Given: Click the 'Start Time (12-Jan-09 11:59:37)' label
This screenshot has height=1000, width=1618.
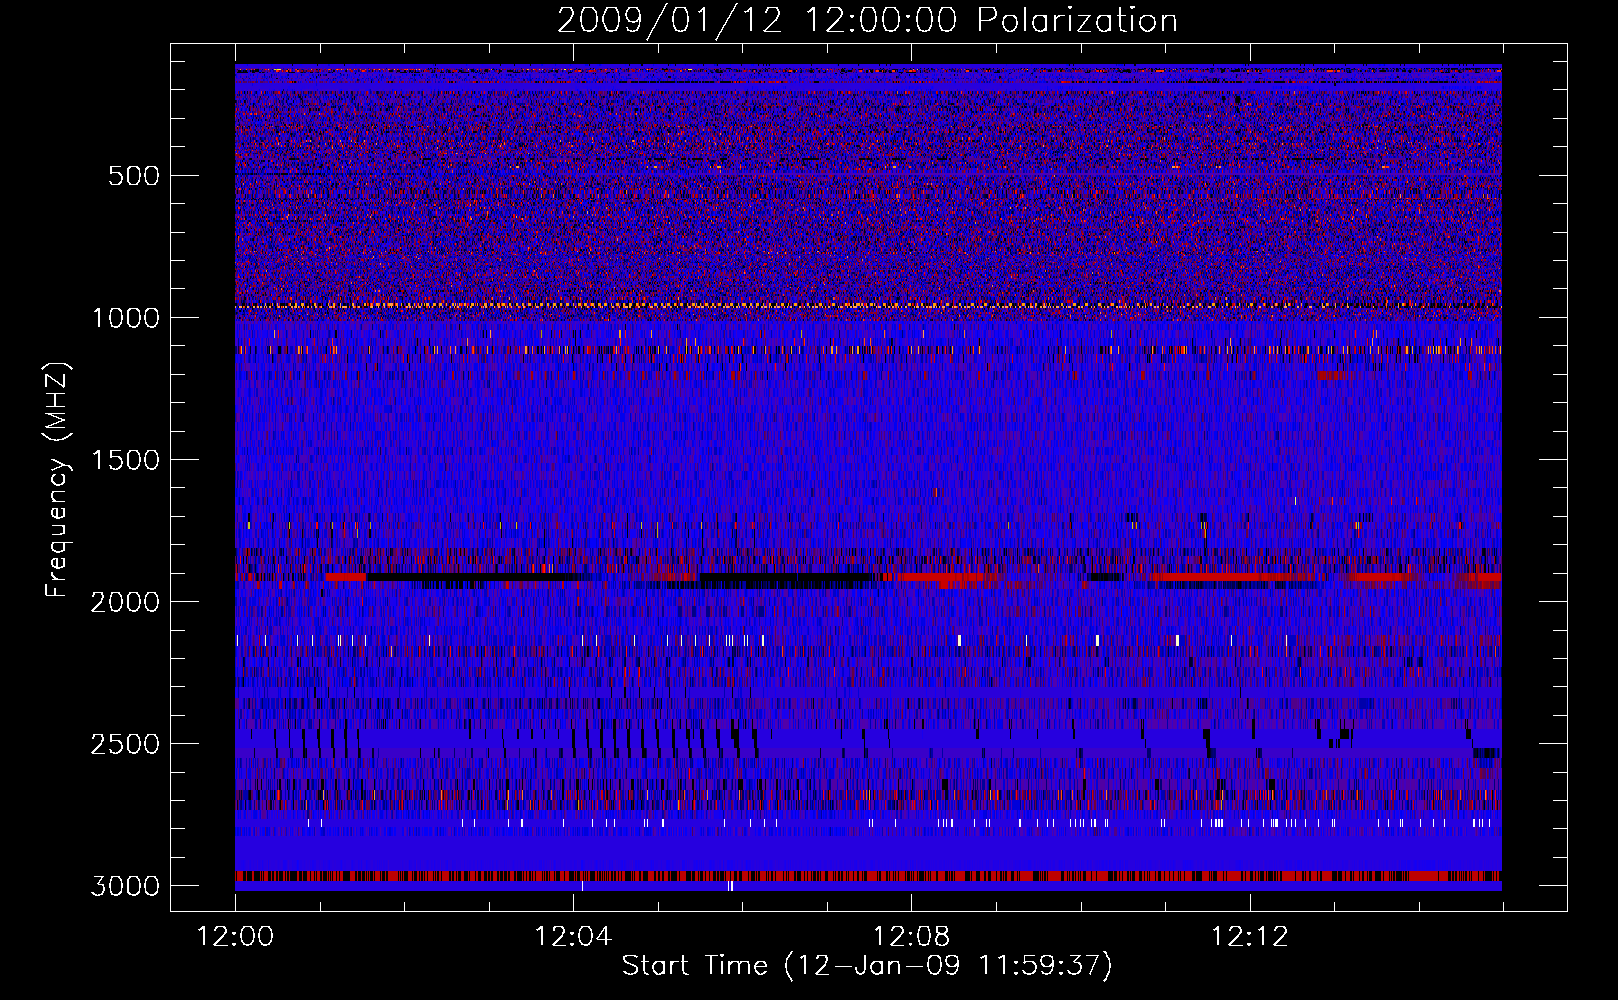Looking at the screenshot, I should (x=867, y=966).
